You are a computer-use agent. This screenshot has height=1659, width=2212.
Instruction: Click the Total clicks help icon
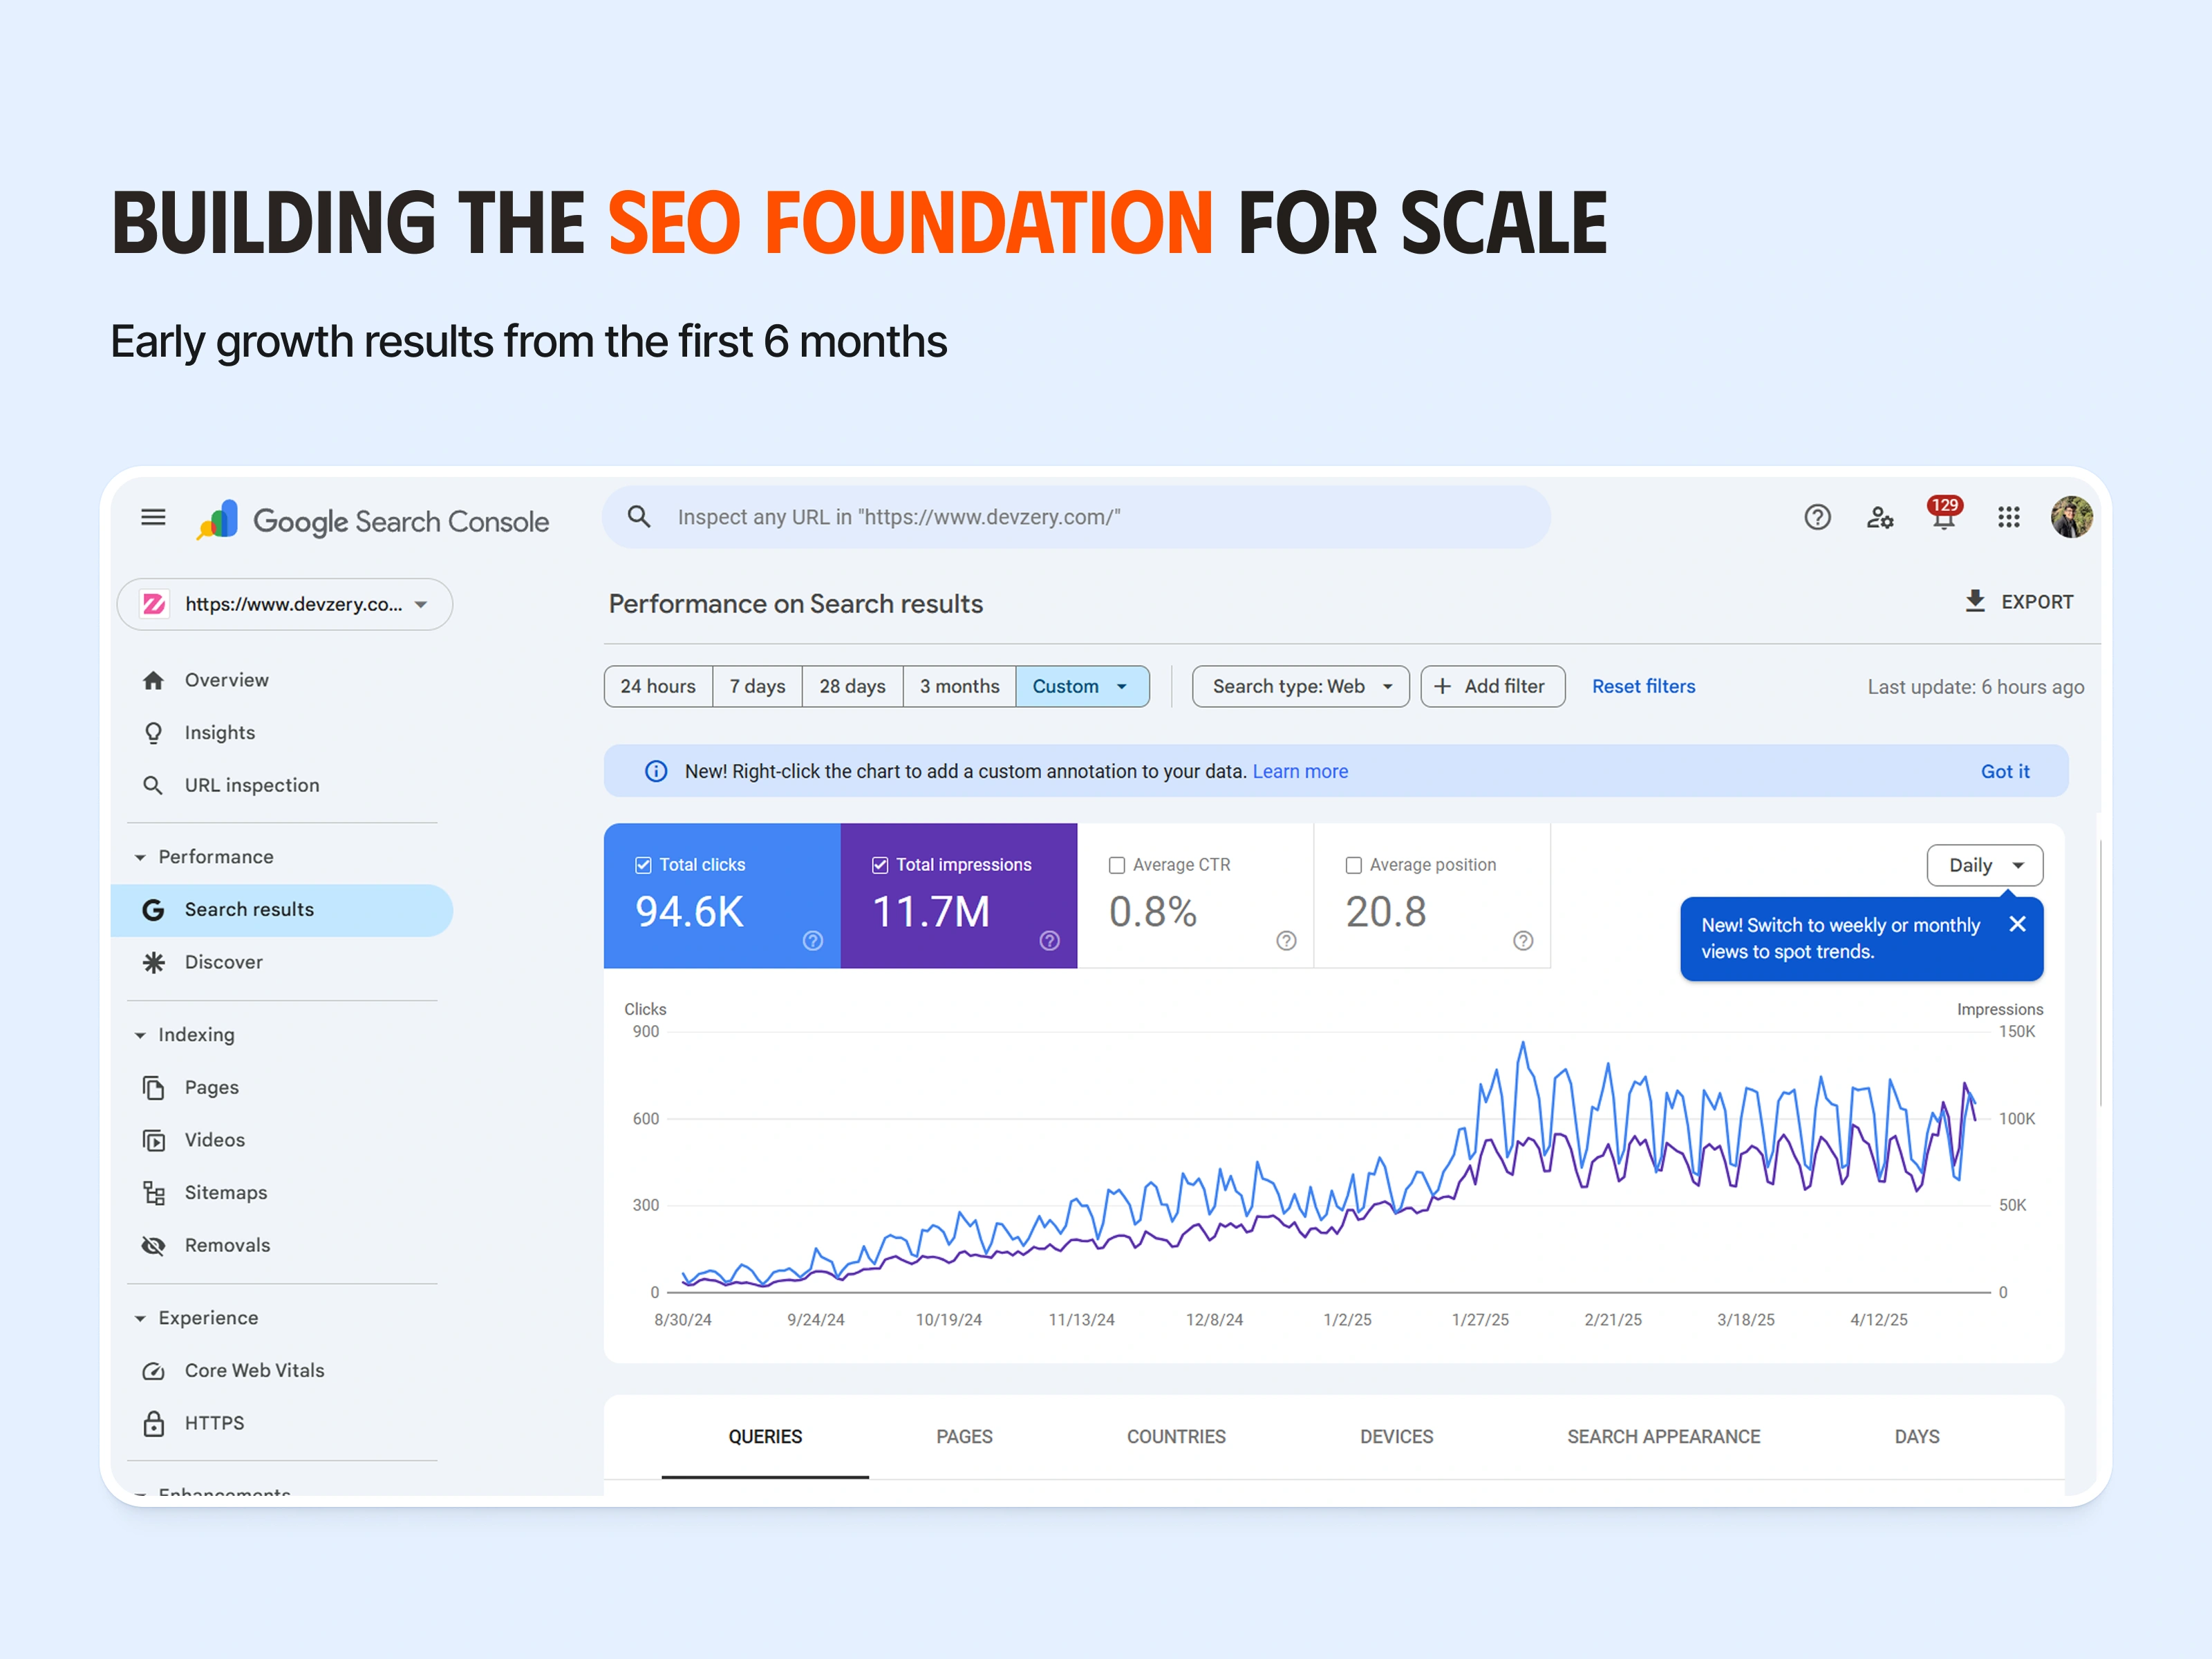(813, 940)
